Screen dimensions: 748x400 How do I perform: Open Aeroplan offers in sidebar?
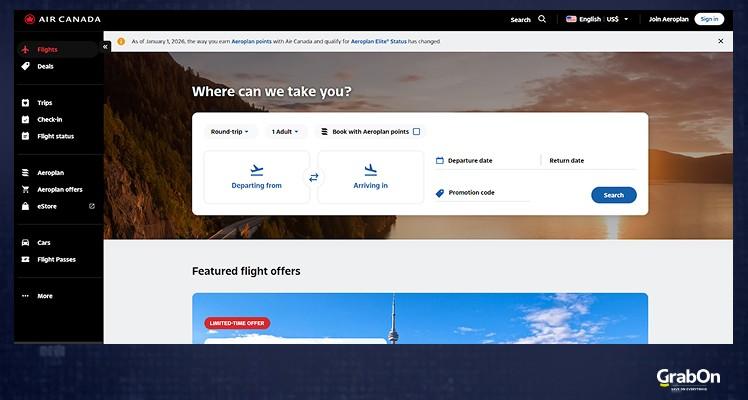(x=58, y=190)
